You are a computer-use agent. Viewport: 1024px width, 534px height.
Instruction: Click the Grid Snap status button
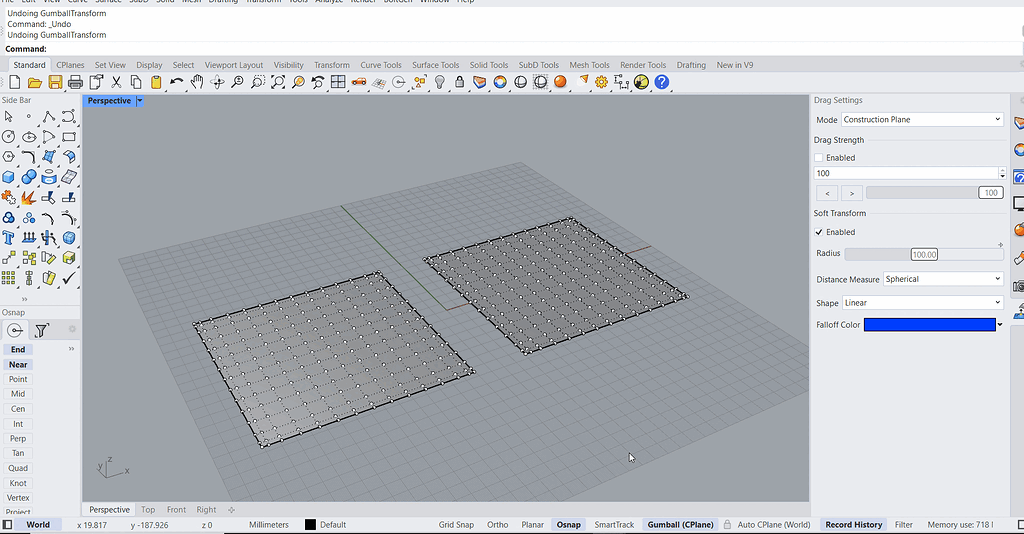click(456, 525)
